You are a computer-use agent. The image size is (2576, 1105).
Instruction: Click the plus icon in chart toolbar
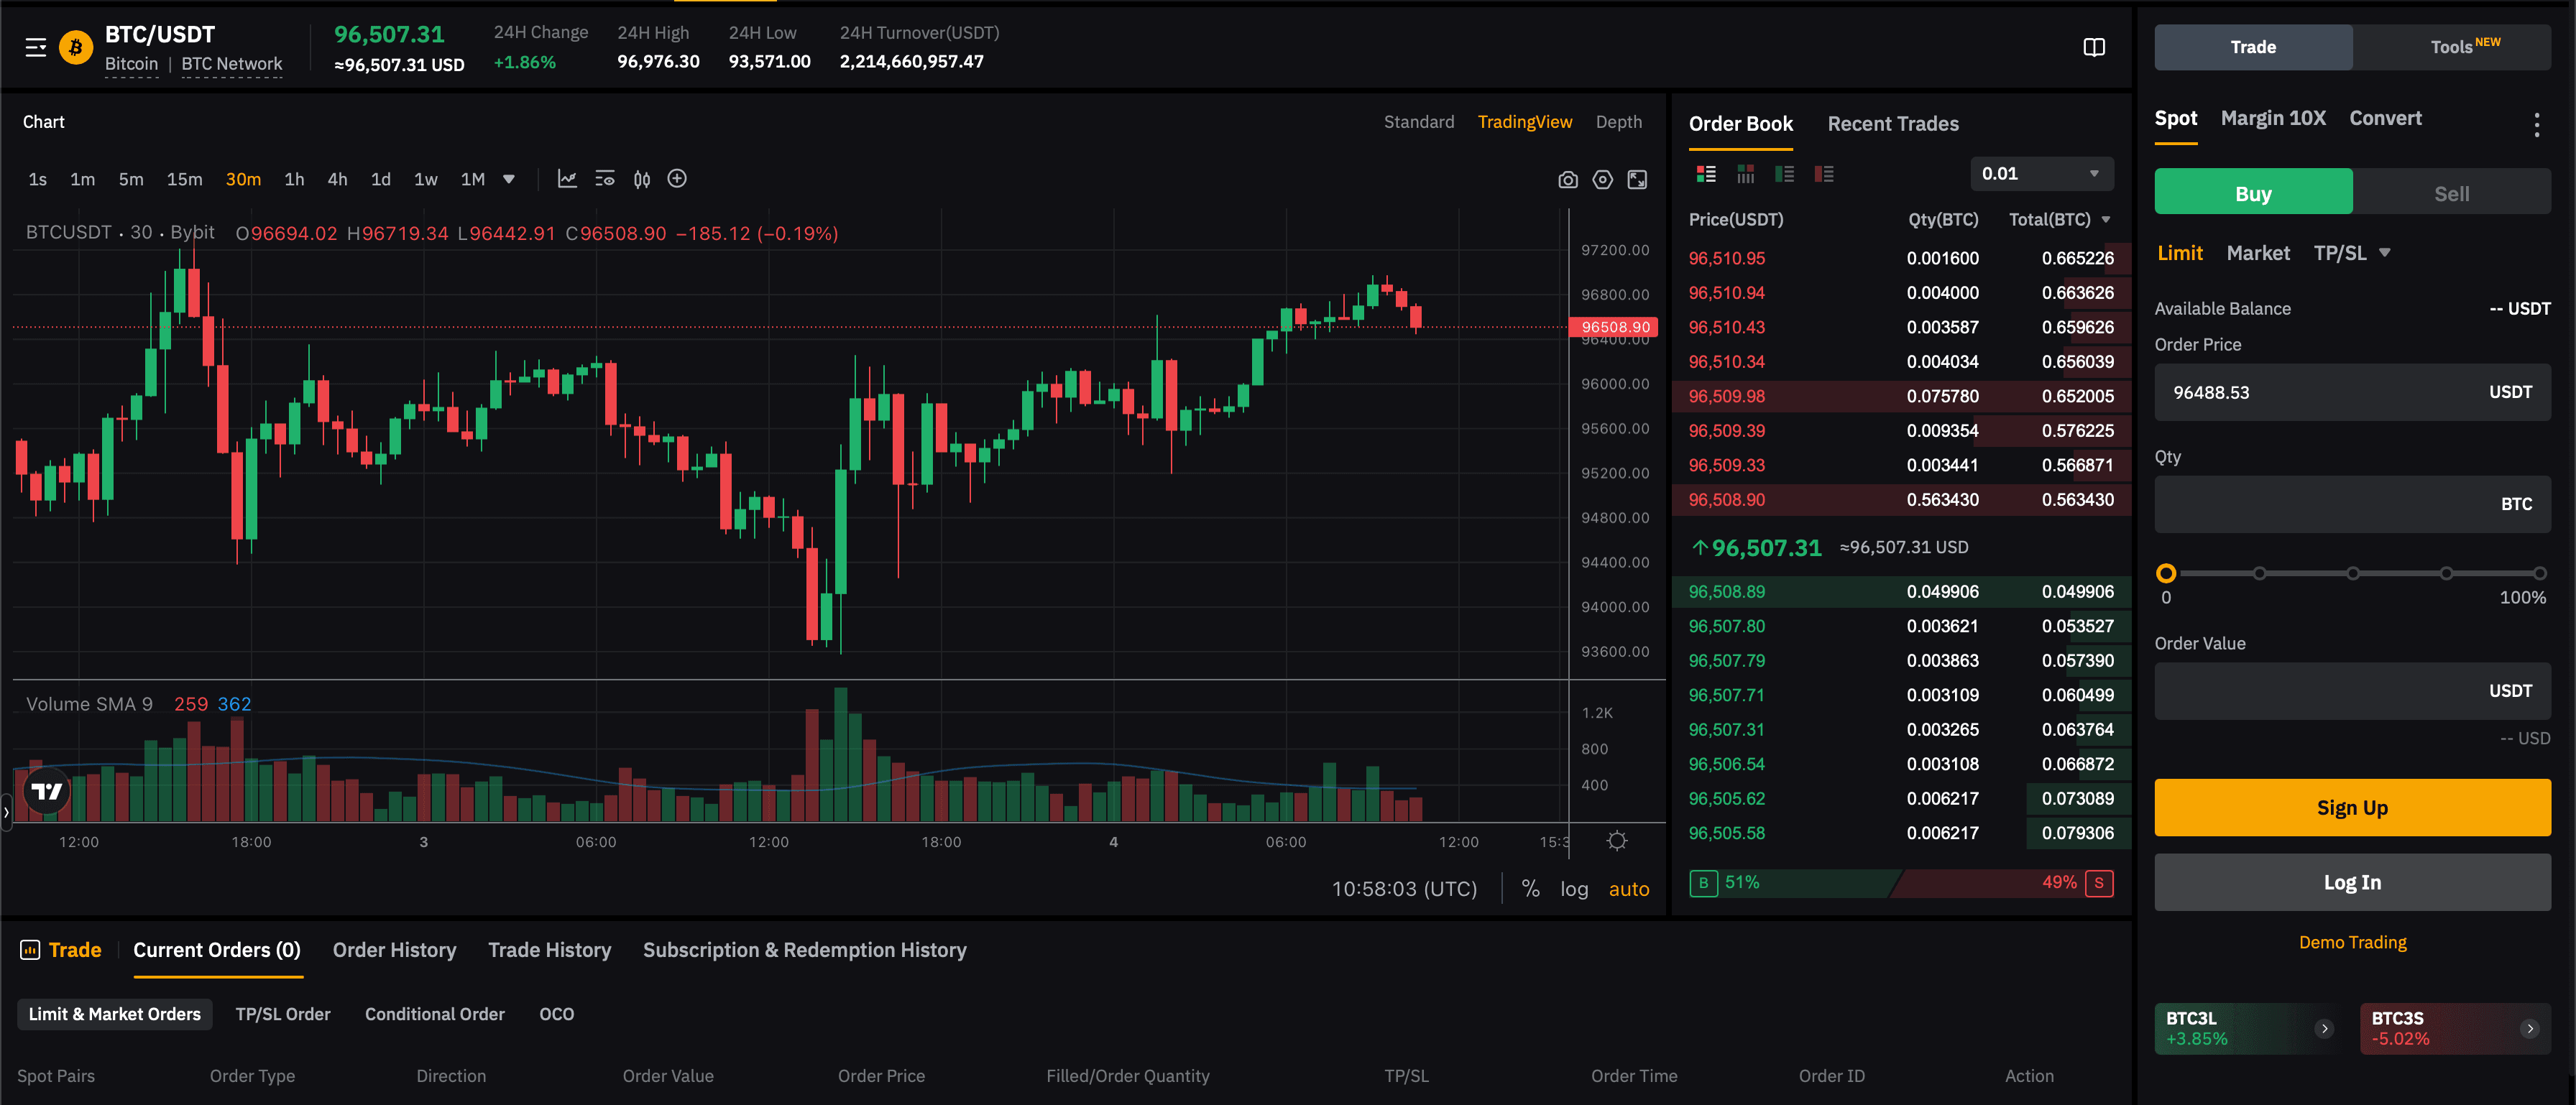point(677,179)
